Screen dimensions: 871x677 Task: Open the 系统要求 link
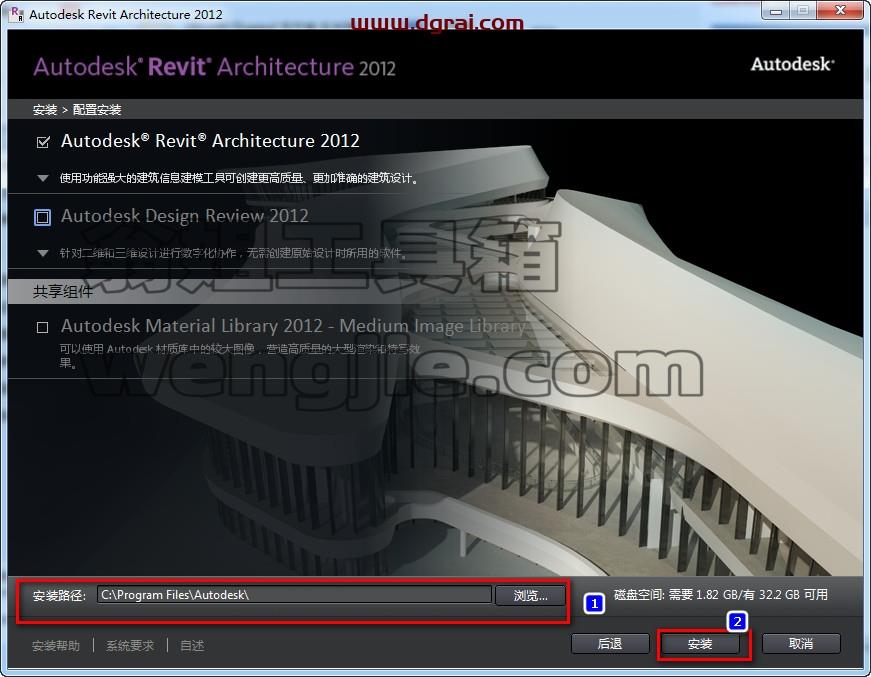point(130,646)
